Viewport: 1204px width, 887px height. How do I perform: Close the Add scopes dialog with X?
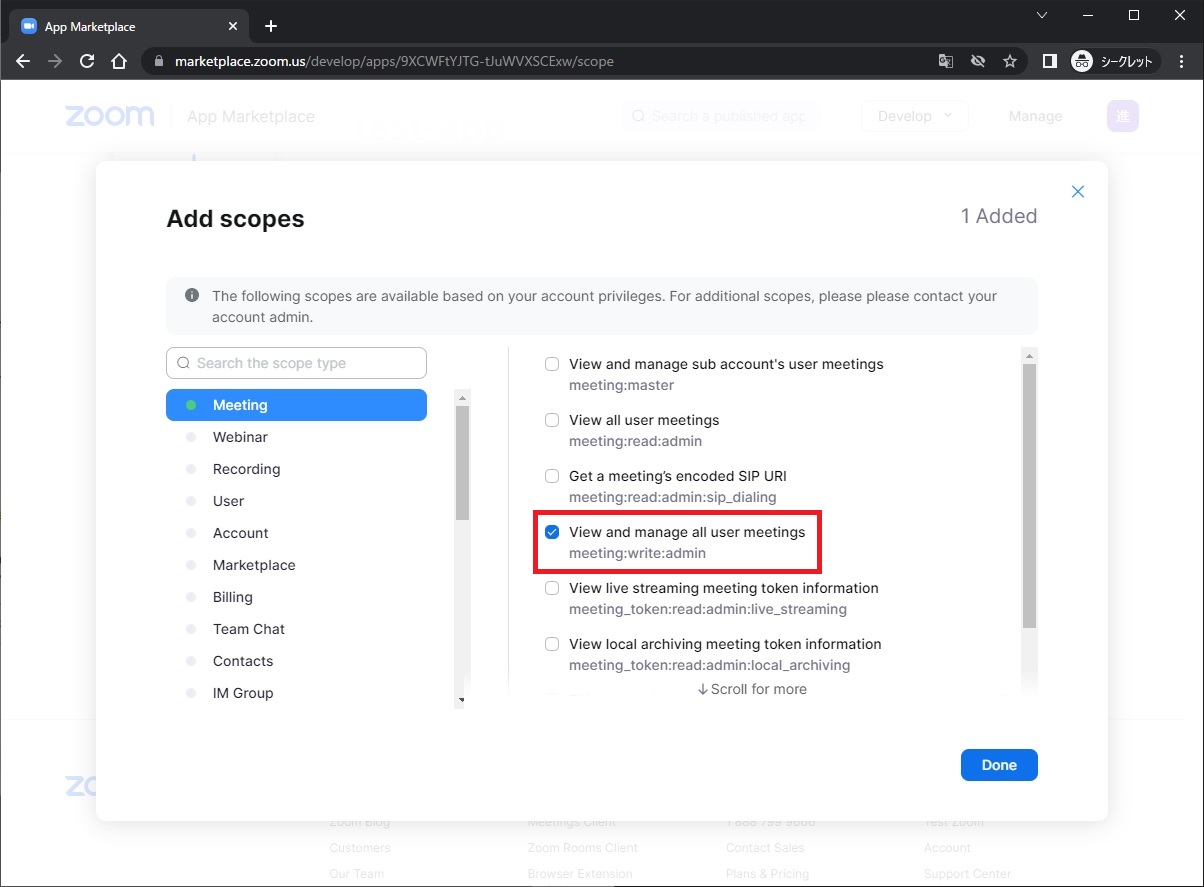pos(1077,192)
